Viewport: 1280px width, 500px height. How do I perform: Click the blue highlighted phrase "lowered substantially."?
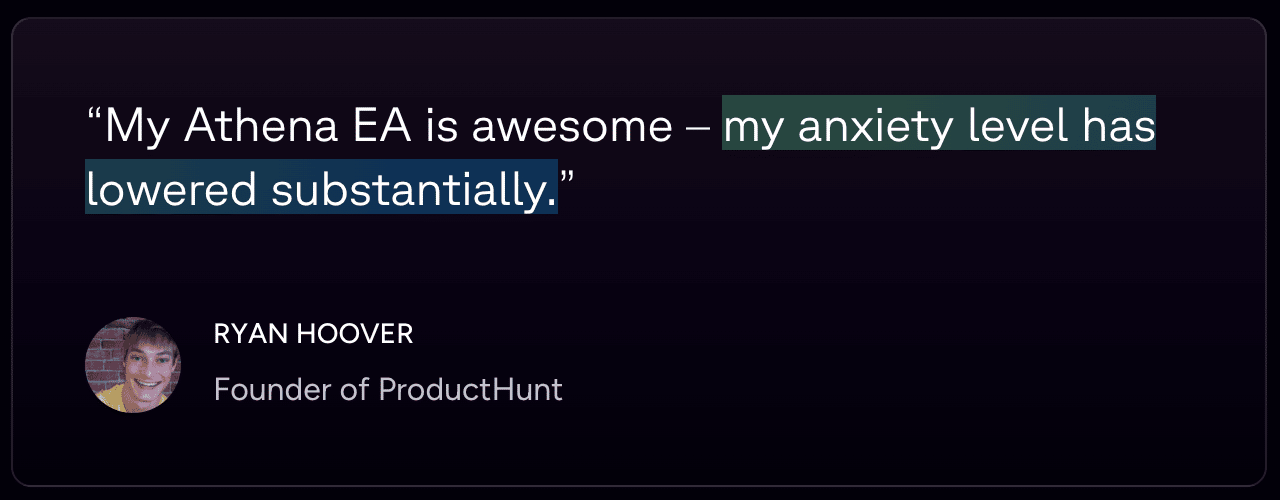click(x=321, y=190)
